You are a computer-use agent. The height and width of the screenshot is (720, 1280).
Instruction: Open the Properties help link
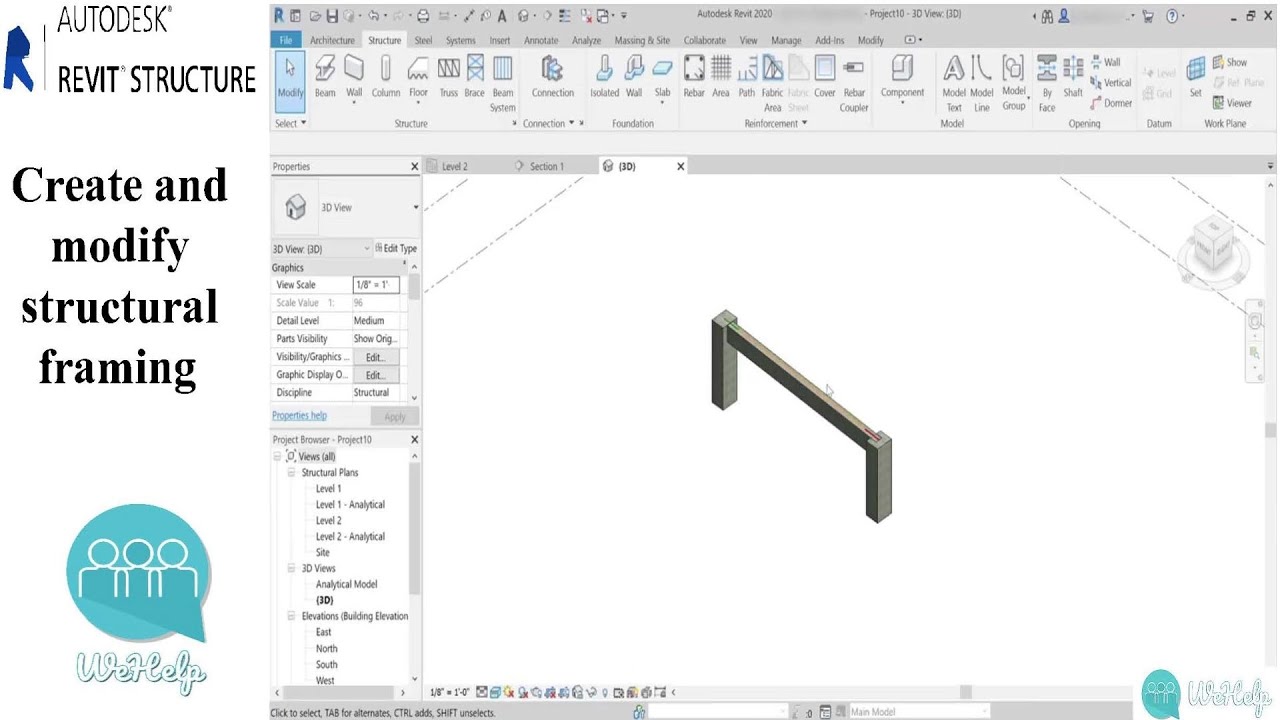[299, 415]
